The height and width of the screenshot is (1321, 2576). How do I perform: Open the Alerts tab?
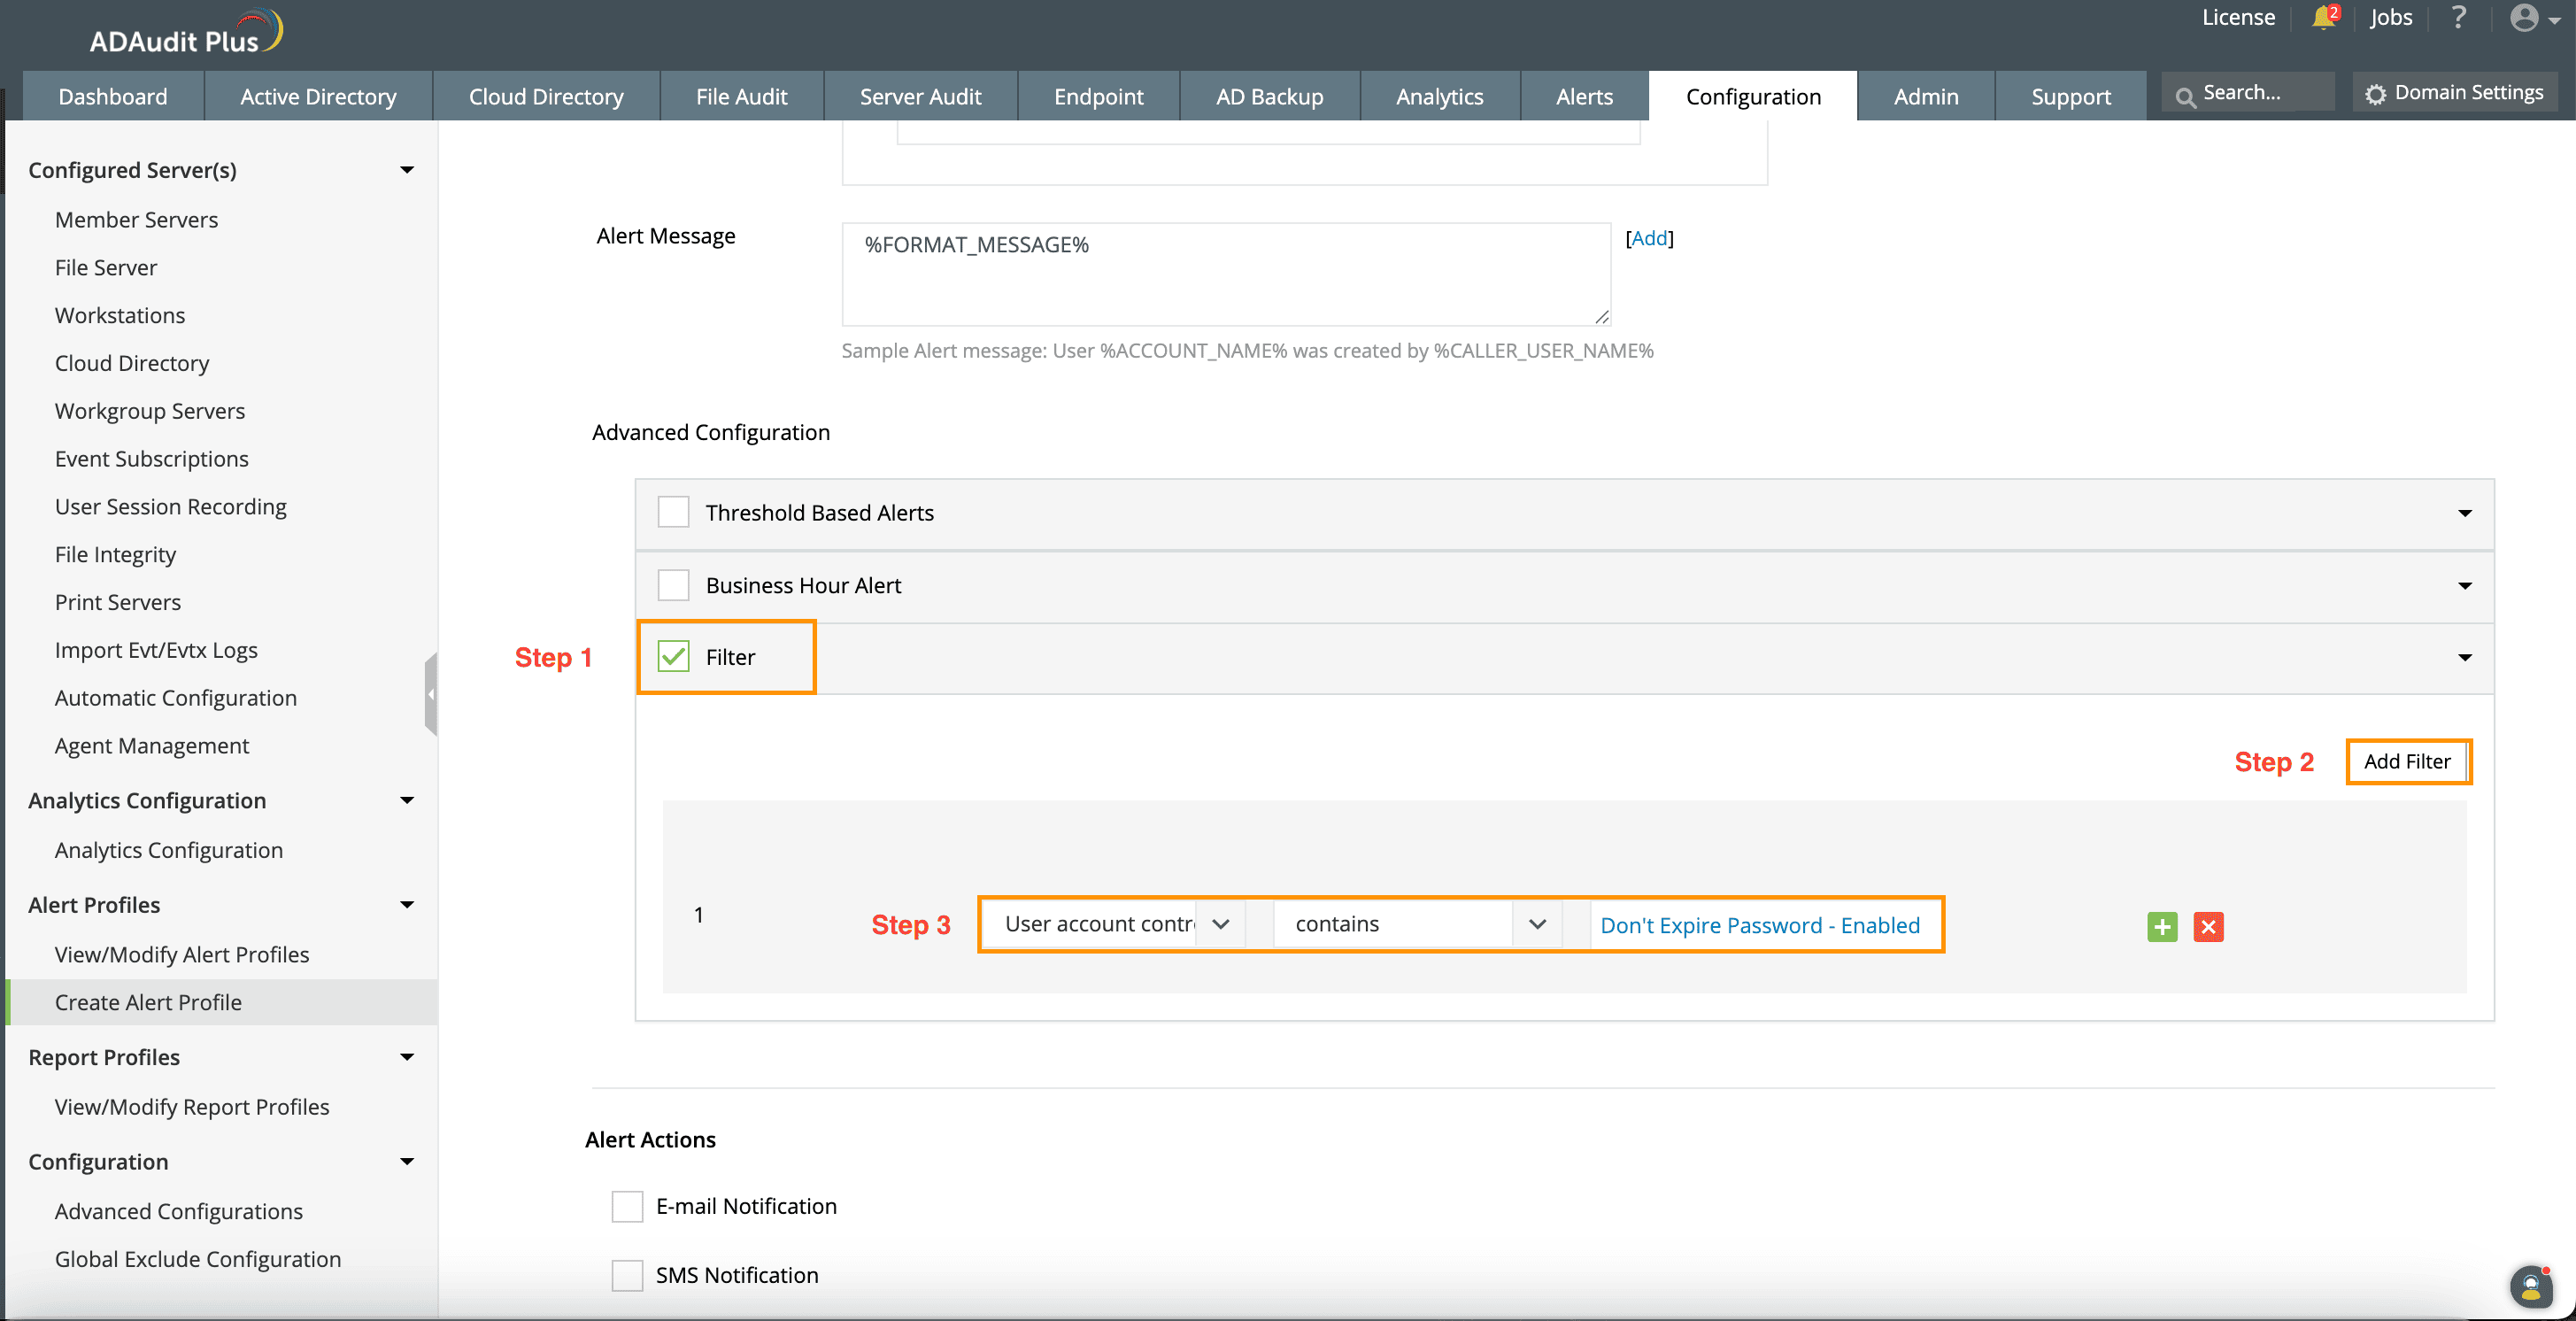(1584, 96)
